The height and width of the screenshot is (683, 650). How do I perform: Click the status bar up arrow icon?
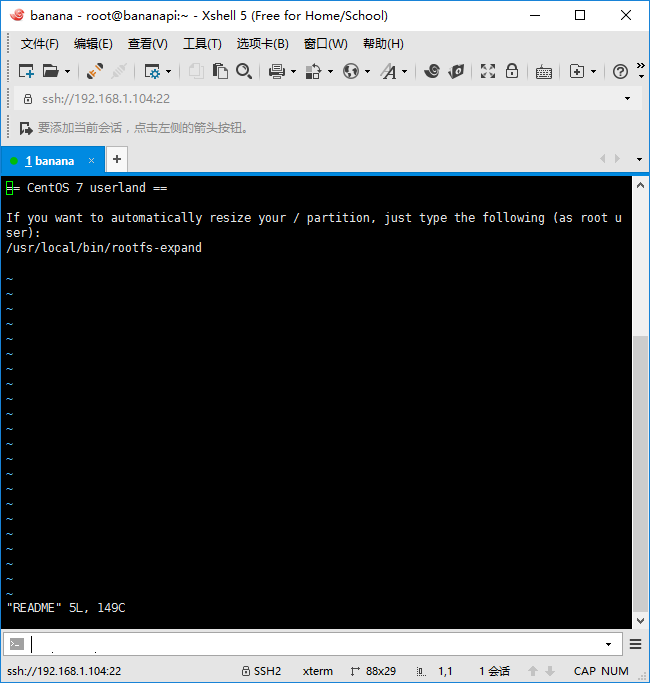(532, 671)
